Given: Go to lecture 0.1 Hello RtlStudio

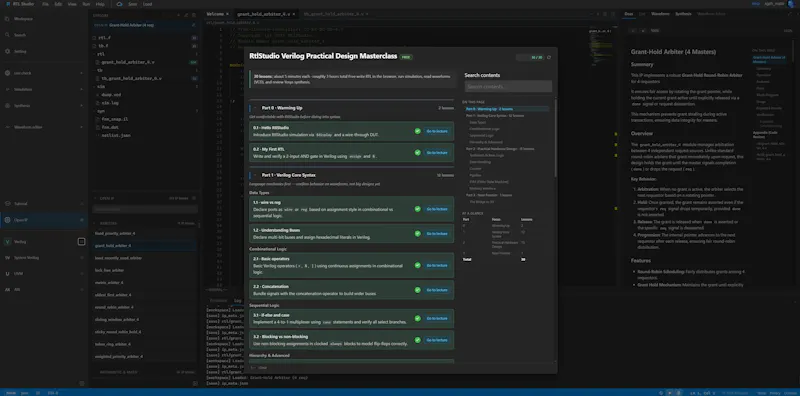Looking at the screenshot, I should [x=437, y=131].
